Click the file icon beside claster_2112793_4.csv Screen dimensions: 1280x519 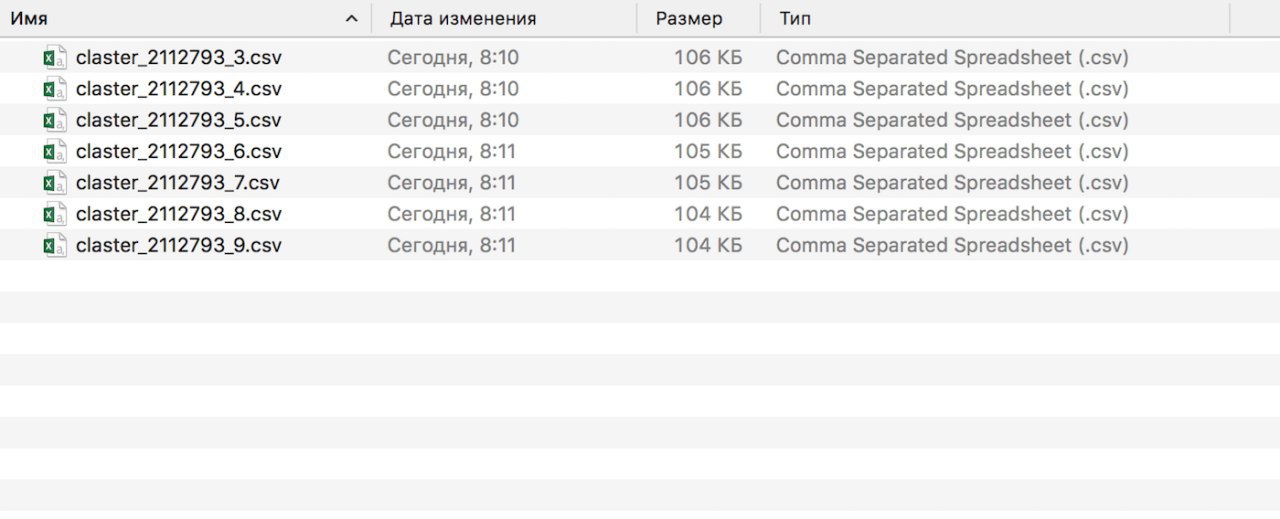tap(55, 89)
